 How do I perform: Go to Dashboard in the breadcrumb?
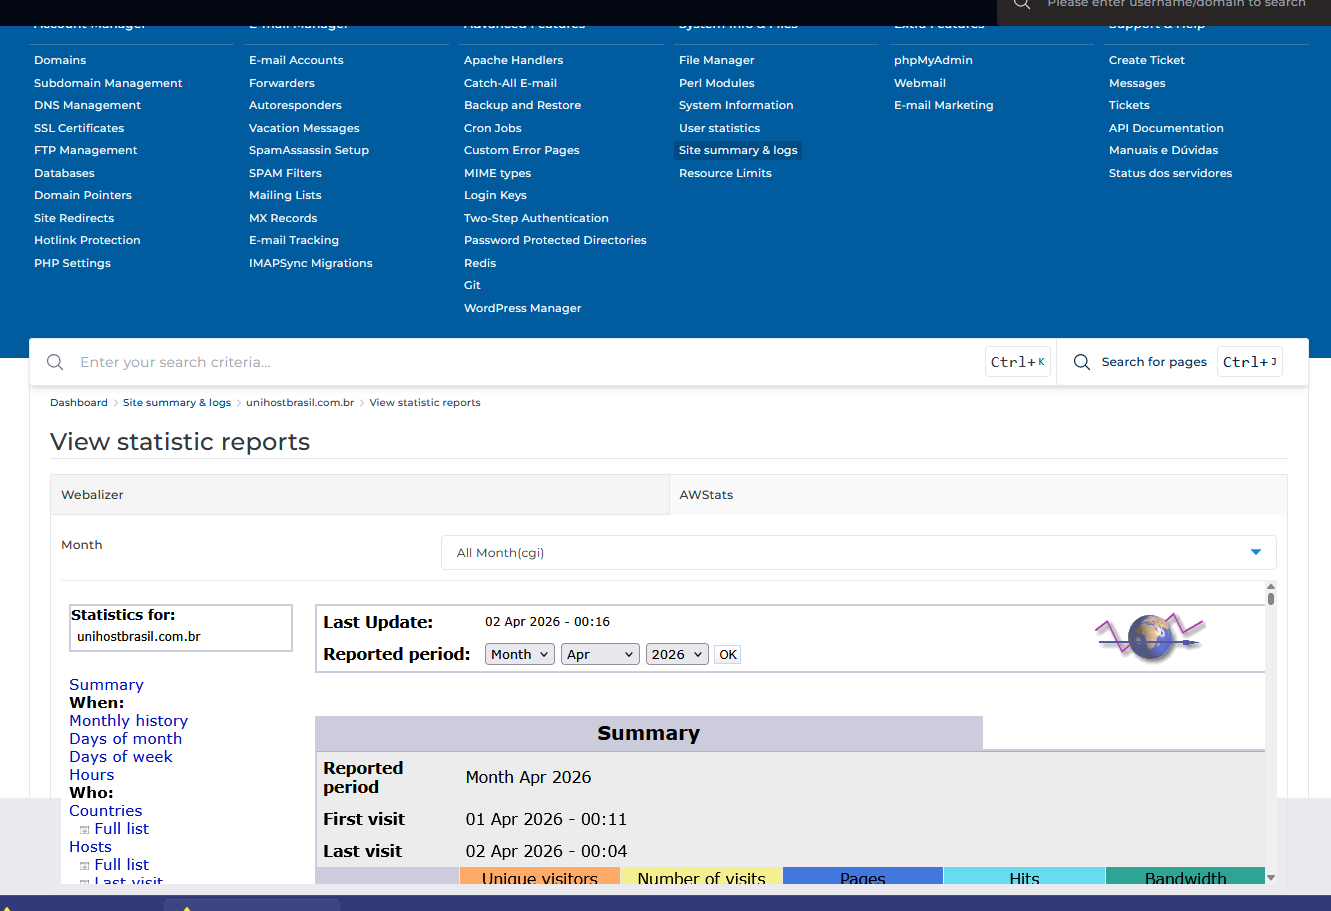tap(79, 403)
